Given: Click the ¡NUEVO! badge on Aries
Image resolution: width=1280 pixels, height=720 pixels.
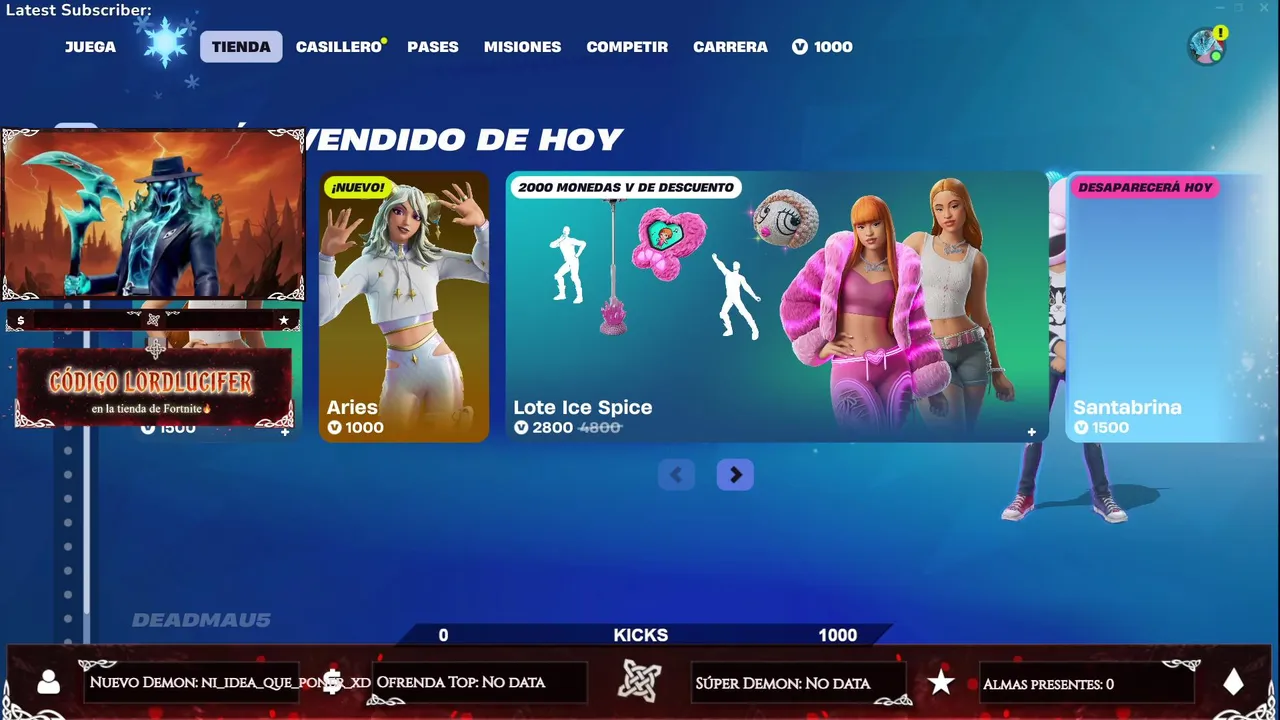Looking at the screenshot, I should (359, 188).
